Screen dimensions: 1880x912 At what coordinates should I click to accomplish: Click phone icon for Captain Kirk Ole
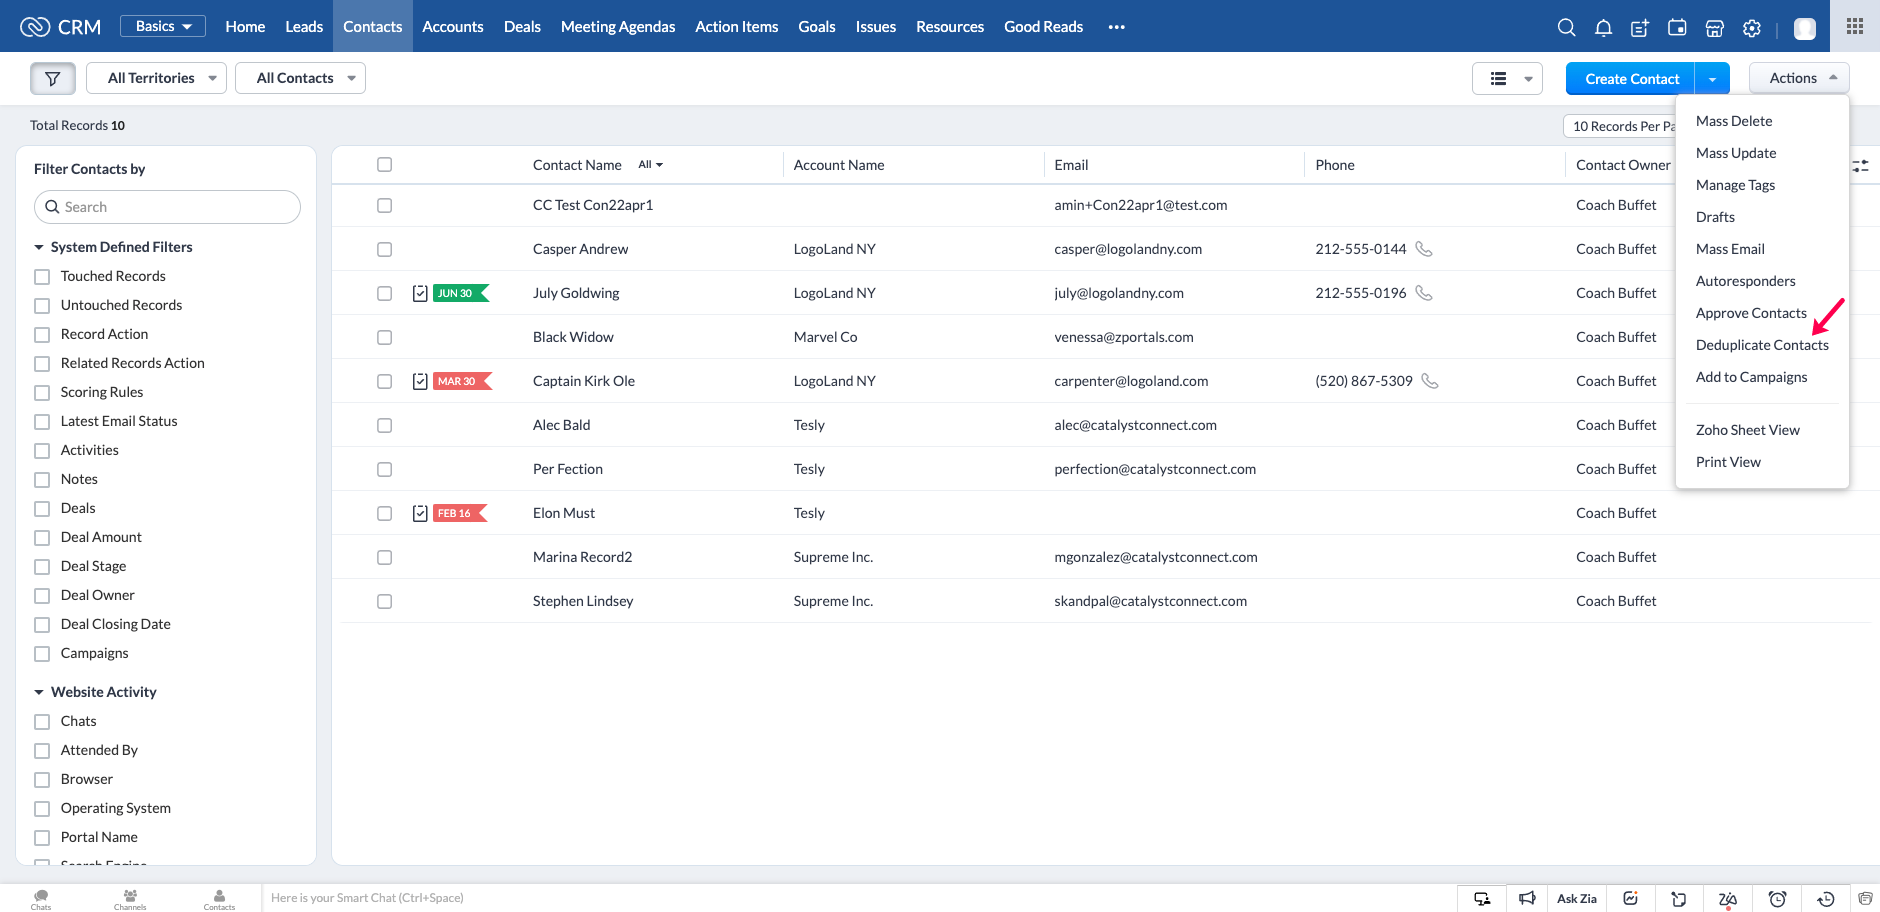[x=1430, y=381]
